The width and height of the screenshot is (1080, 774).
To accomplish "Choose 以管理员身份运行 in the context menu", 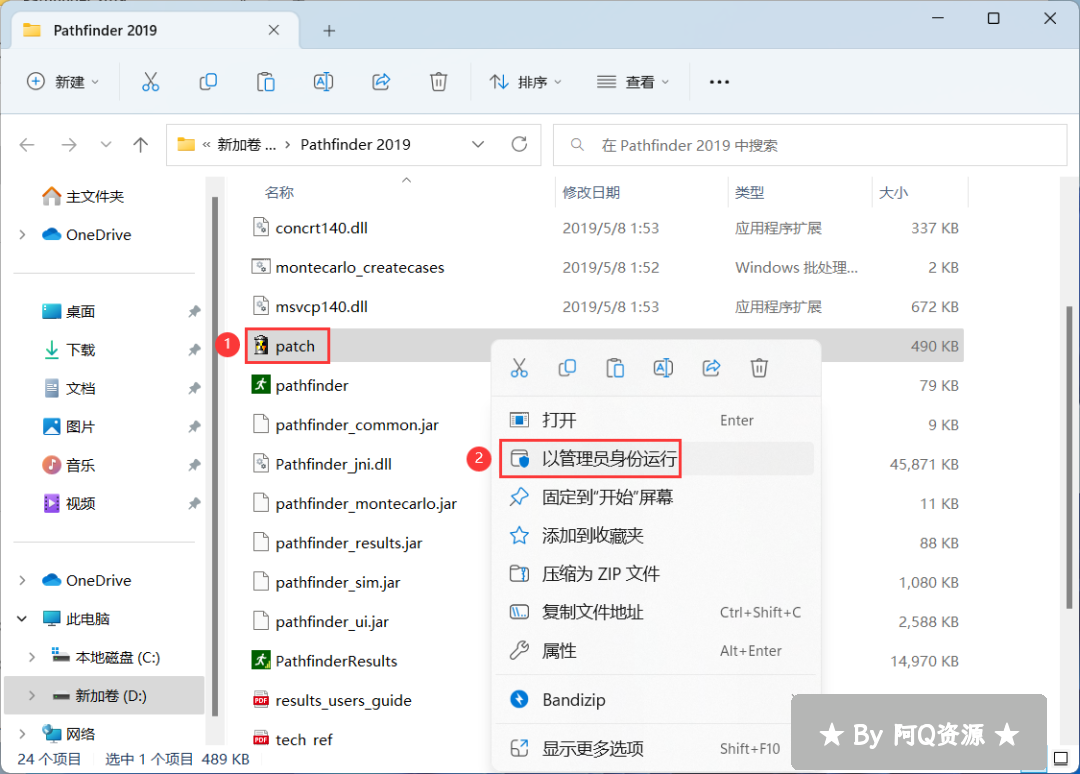I will tap(654, 459).
